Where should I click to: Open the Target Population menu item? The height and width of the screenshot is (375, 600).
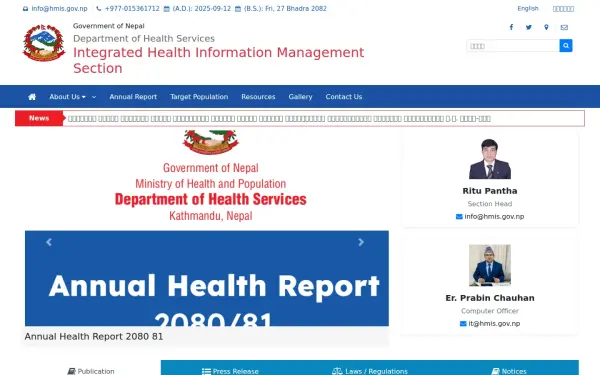click(199, 97)
